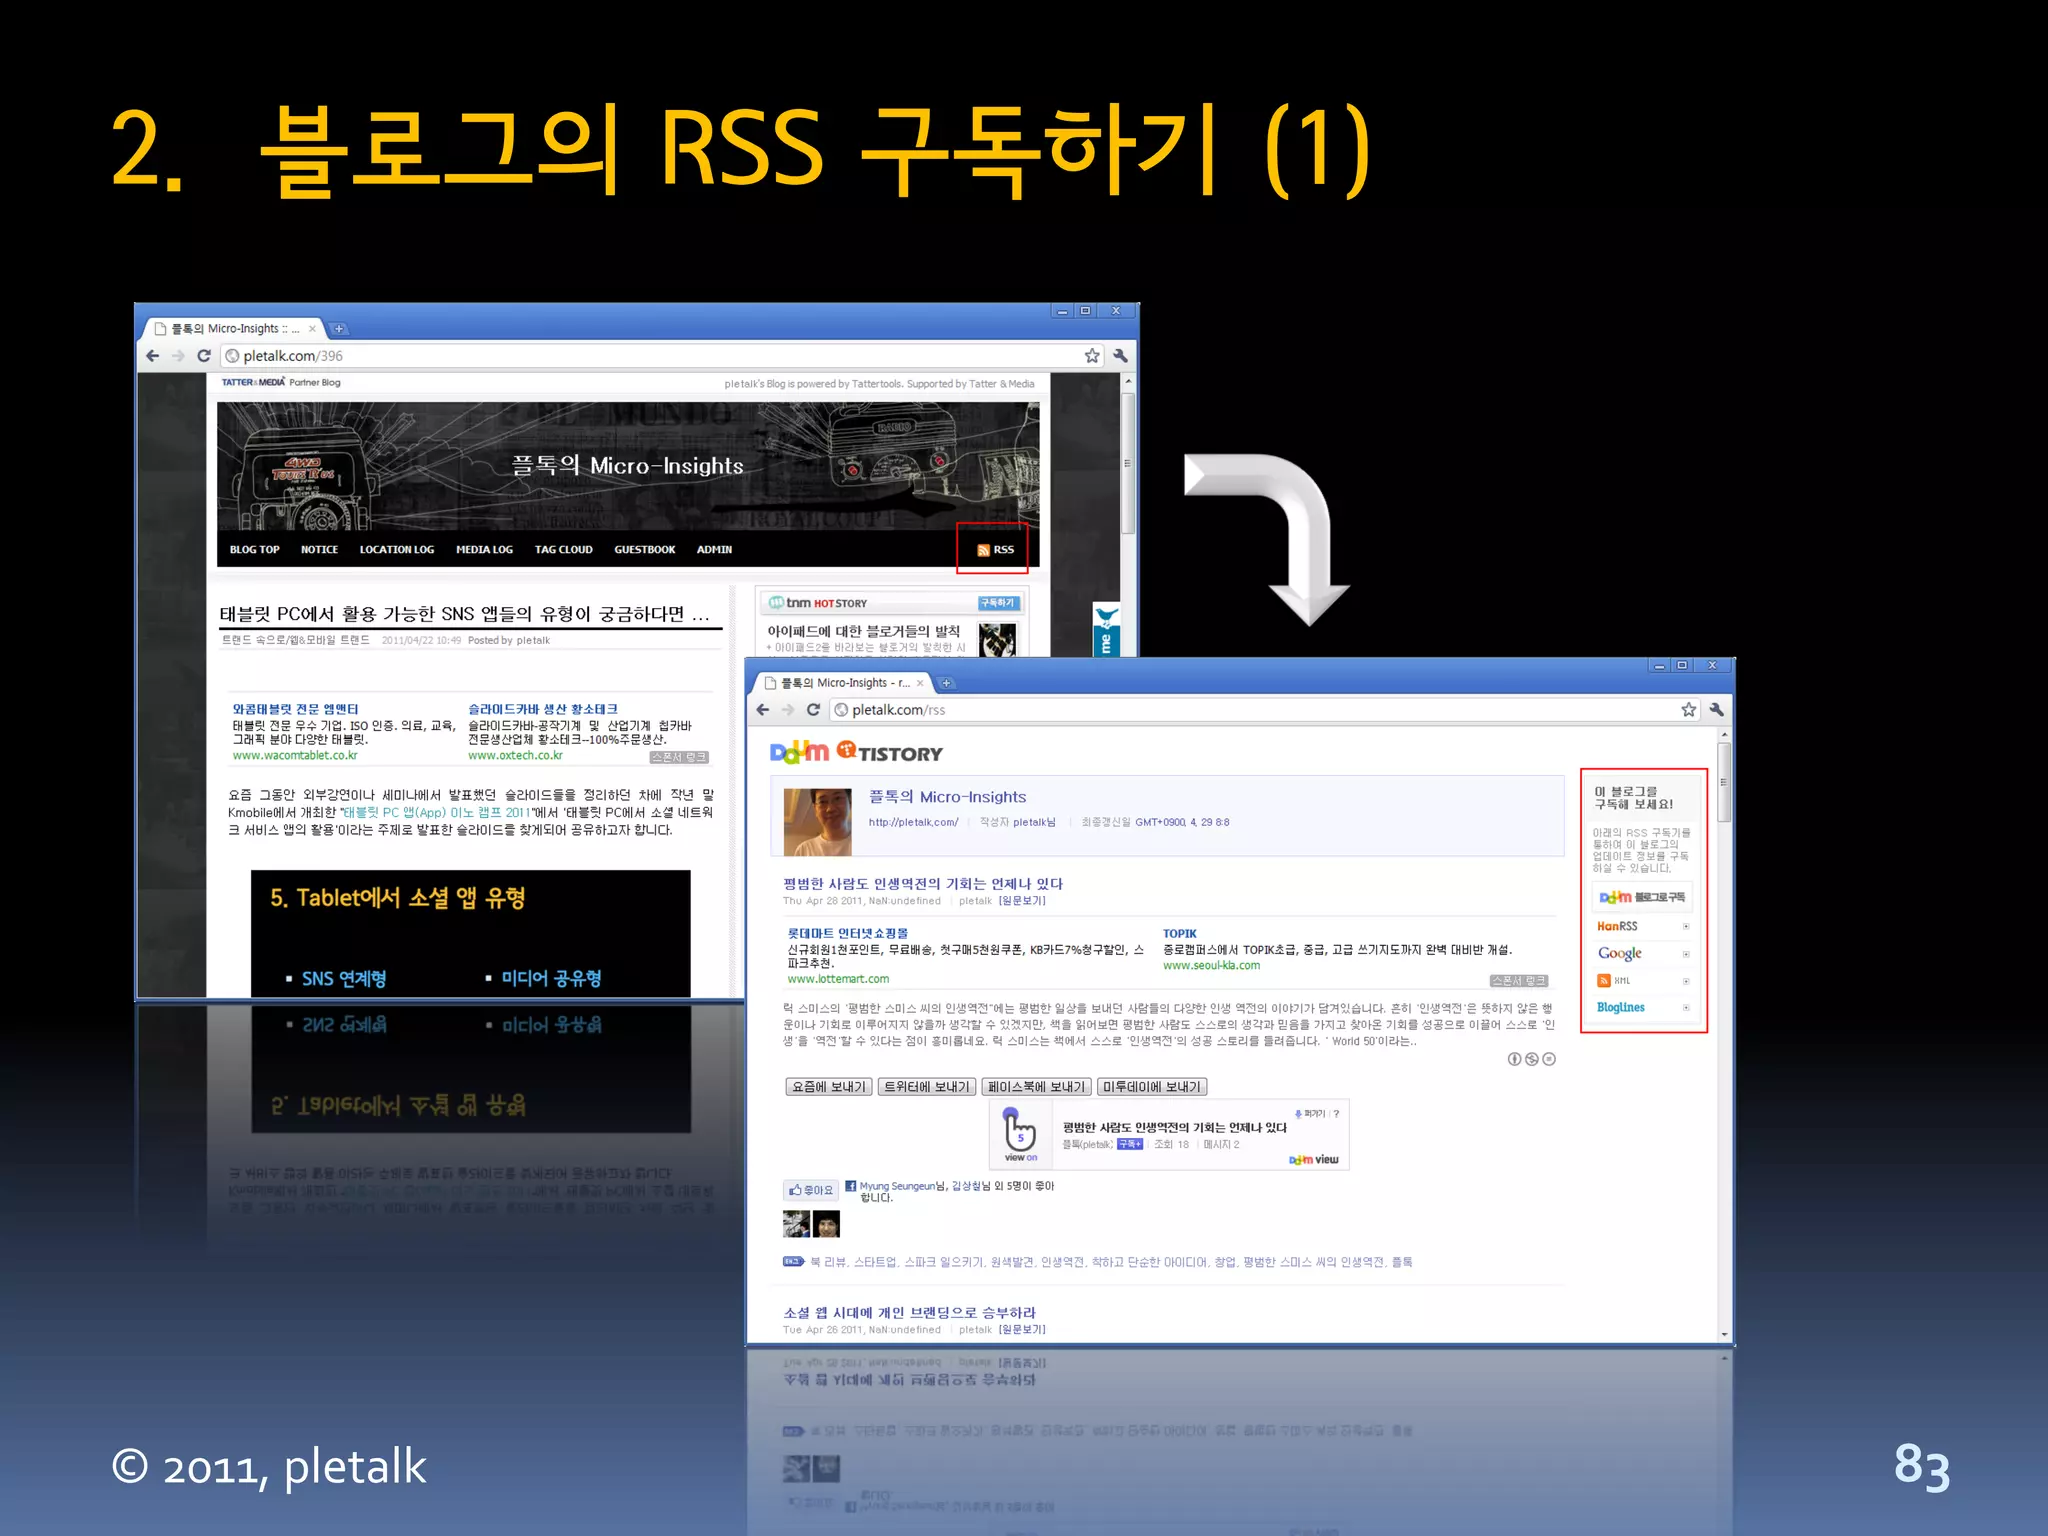This screenshot has width=2048, height=1536.
Task: Select the 플톡의 Micro-Insights tab in the 396 window
Action: (x=235, y=329)
